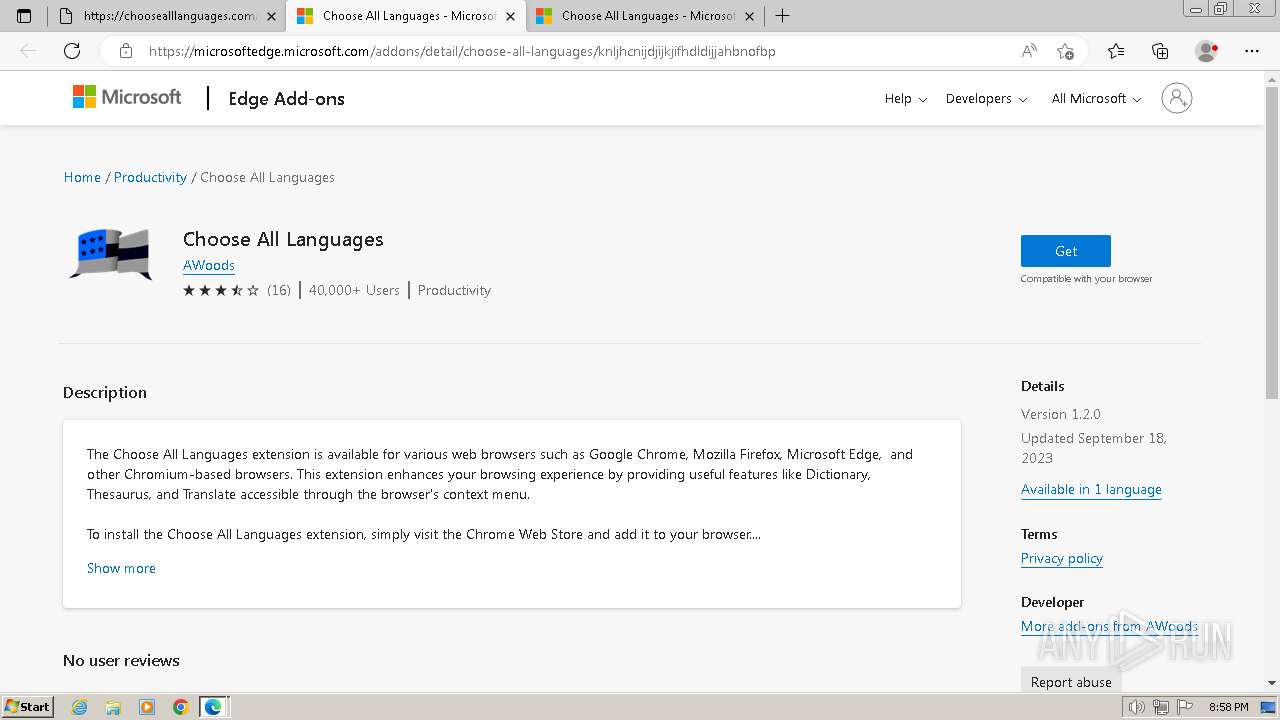Launch Windows Media Player from taskbar
Viewport: 1280px width, 720px height.
pos(147,707)
